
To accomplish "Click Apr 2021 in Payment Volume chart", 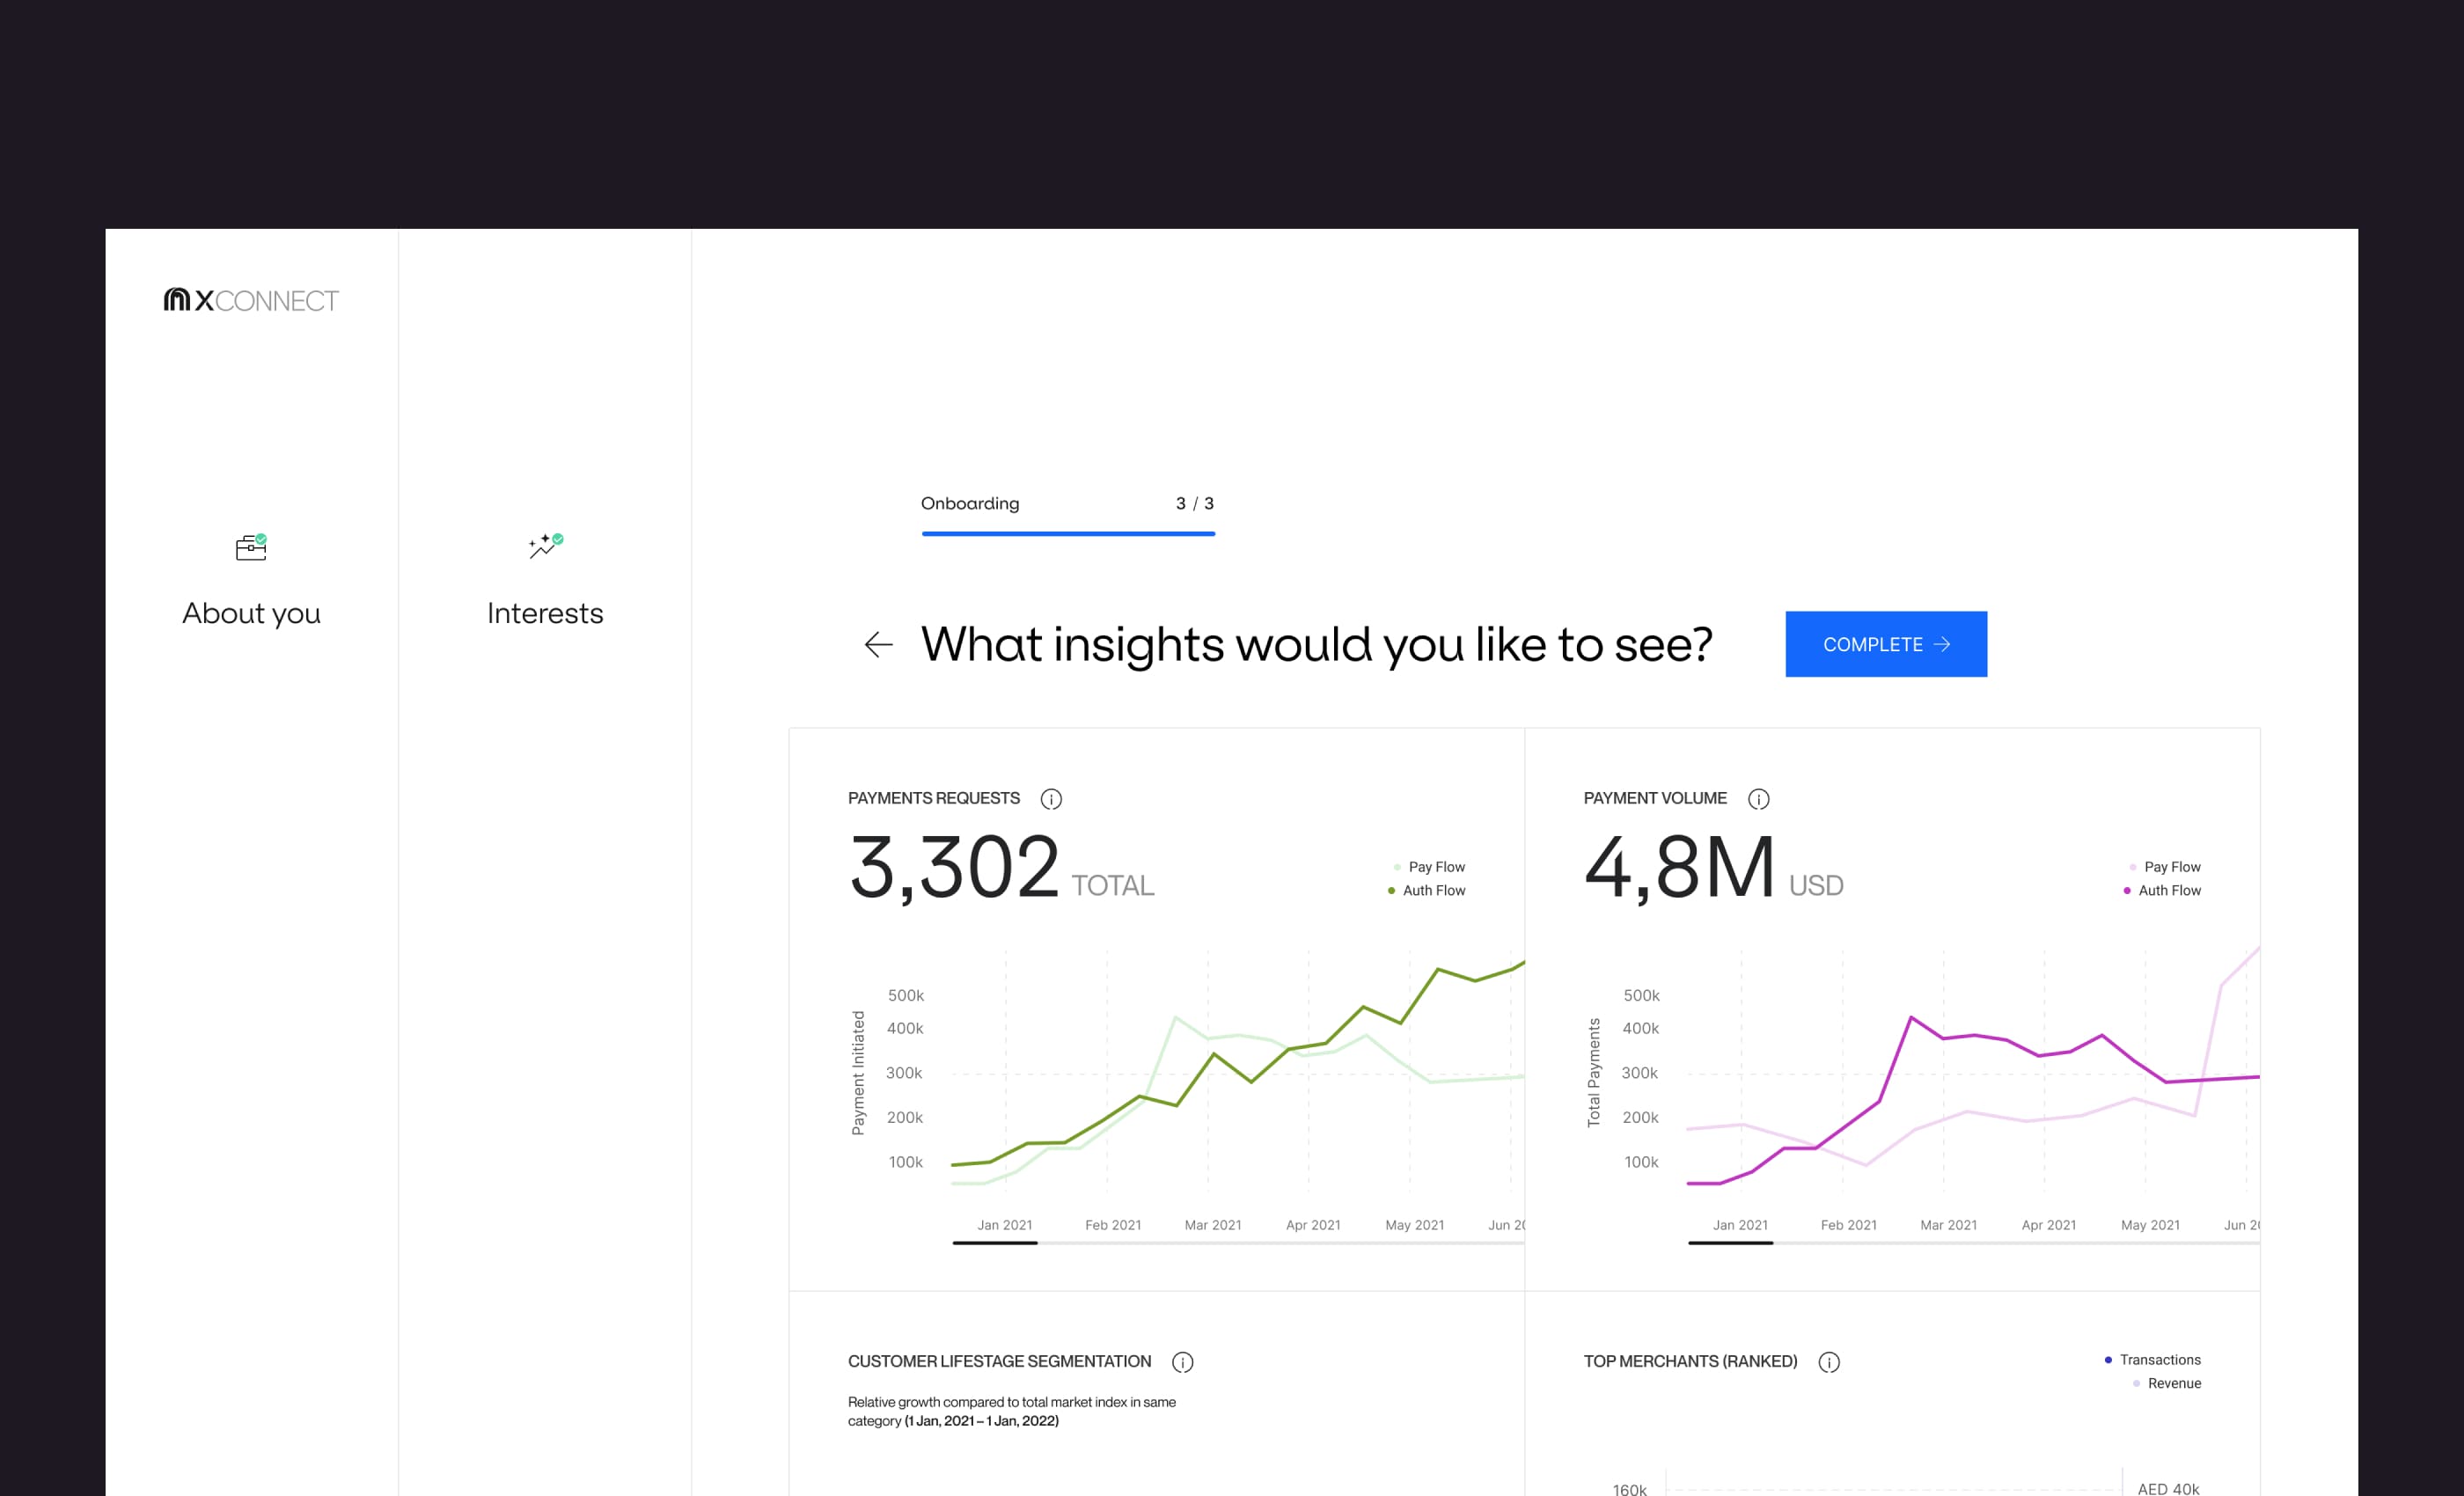I will pyautogui.click(x=2048, y=1225).
